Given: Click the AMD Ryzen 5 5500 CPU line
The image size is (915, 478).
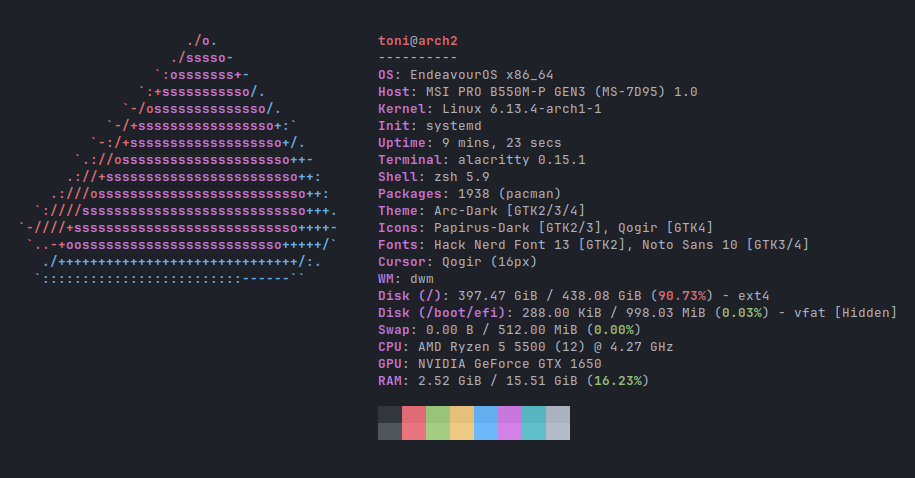Looking at the screenshot, I should point(526,347).
